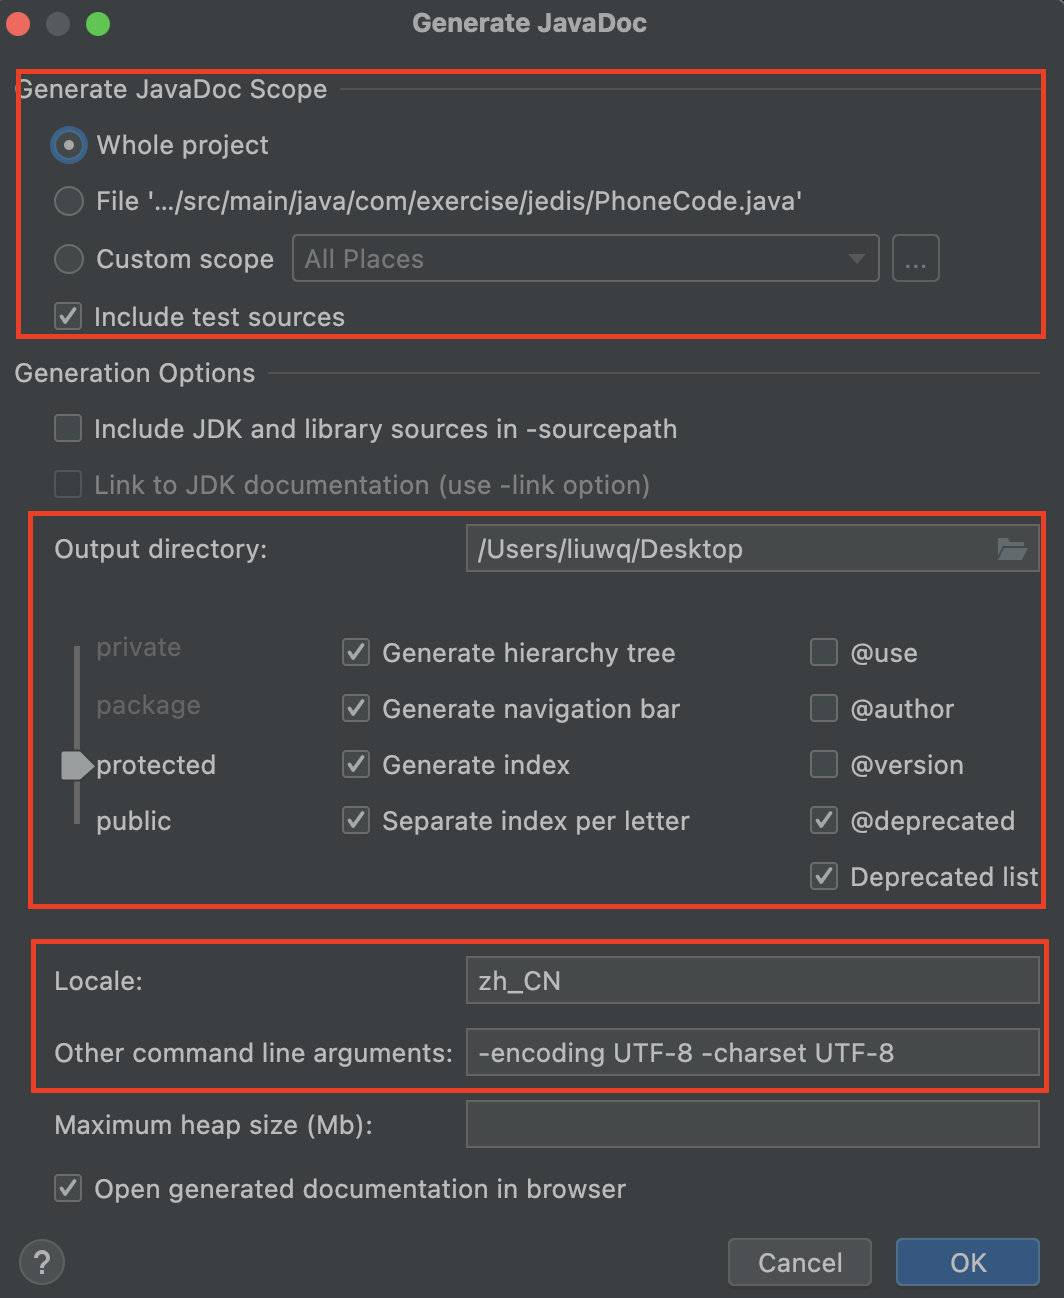The image size is (1064, 1298).
Task: Open custom scope ellipsis configuration button
Action: 915,259
